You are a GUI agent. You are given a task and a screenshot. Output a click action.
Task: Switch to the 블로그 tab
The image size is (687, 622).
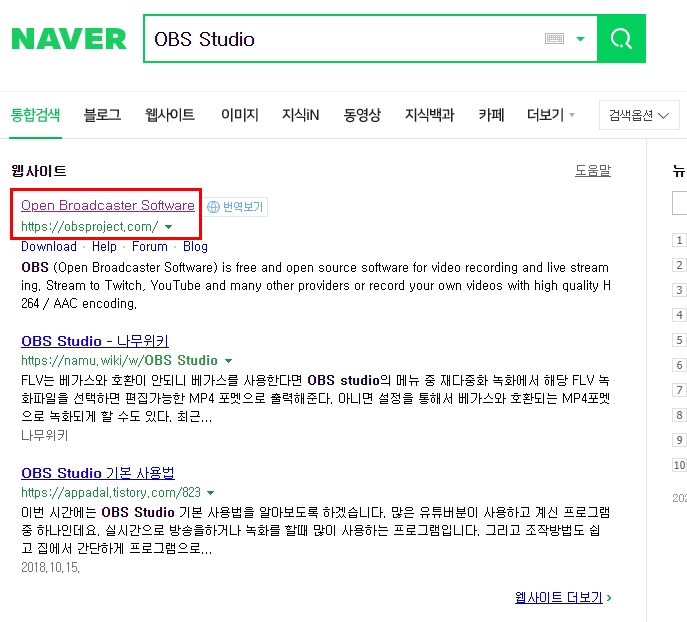point(102,115)
